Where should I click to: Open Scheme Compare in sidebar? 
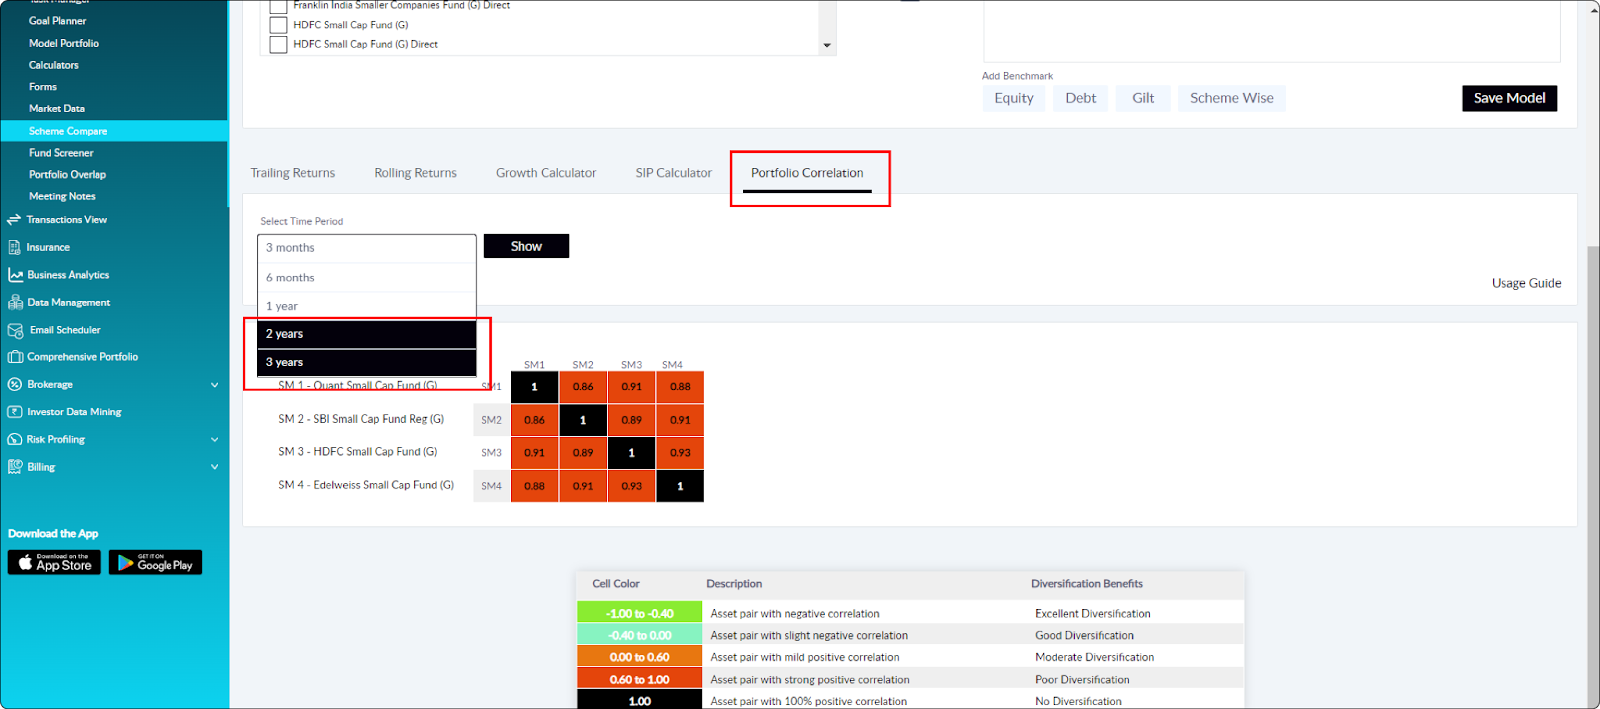114,131
